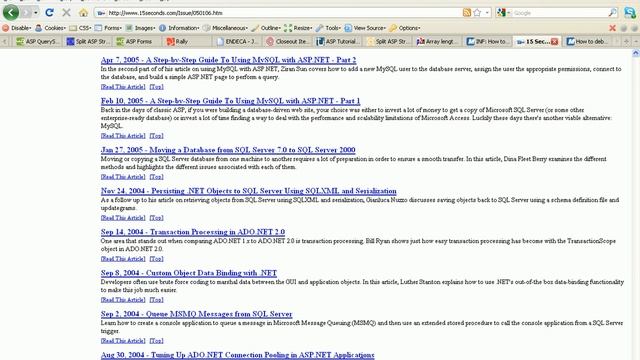Open the Apr 7, 2005 MySQL Part 2 article

coord(228,60)
